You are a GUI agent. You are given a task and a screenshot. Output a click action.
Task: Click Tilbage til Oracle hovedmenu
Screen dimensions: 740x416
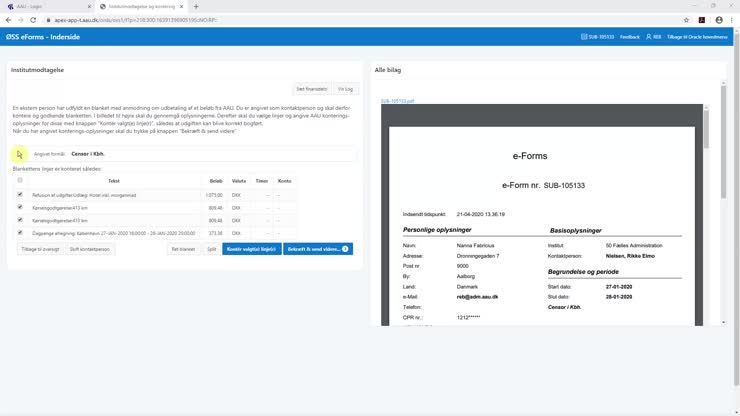[x=699, y=37]
